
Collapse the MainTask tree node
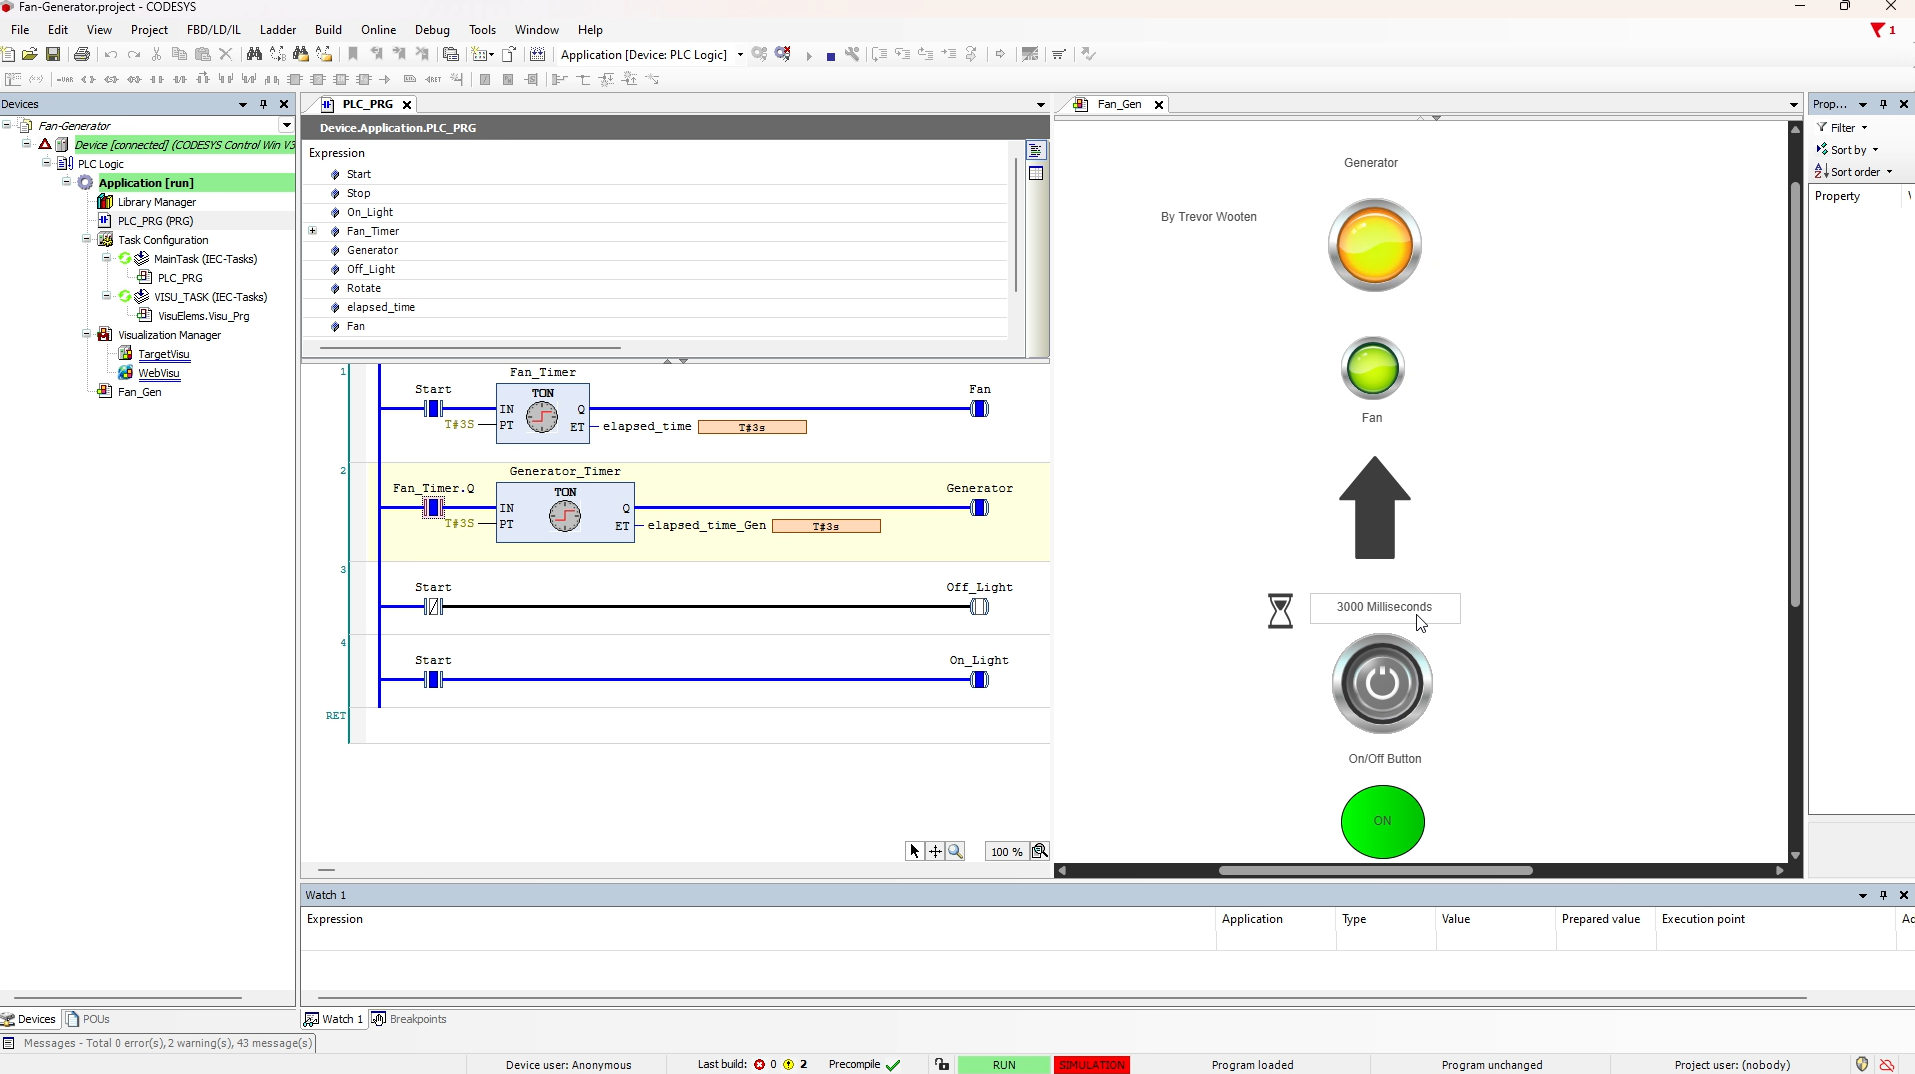click(107, 258)
